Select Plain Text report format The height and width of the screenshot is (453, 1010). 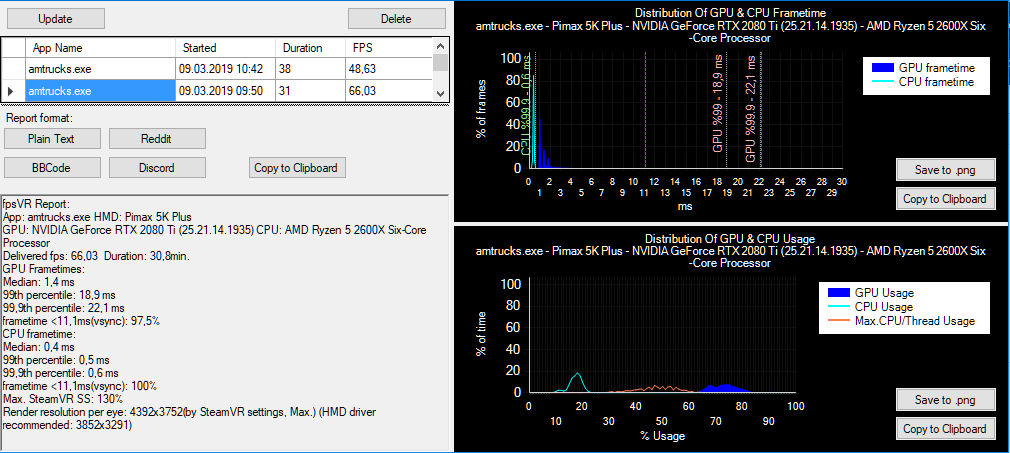[52, 139]
